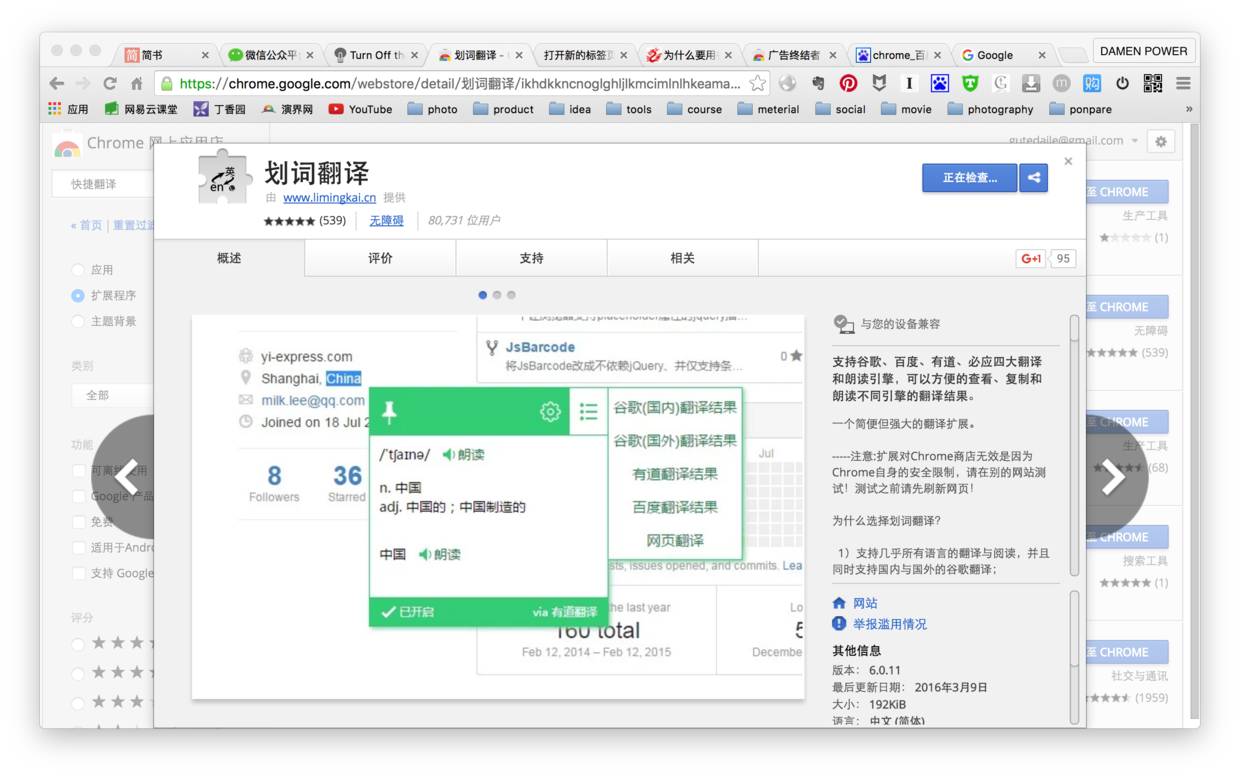
Task: Click the popup settings gear icon
Action: [550, 411]
